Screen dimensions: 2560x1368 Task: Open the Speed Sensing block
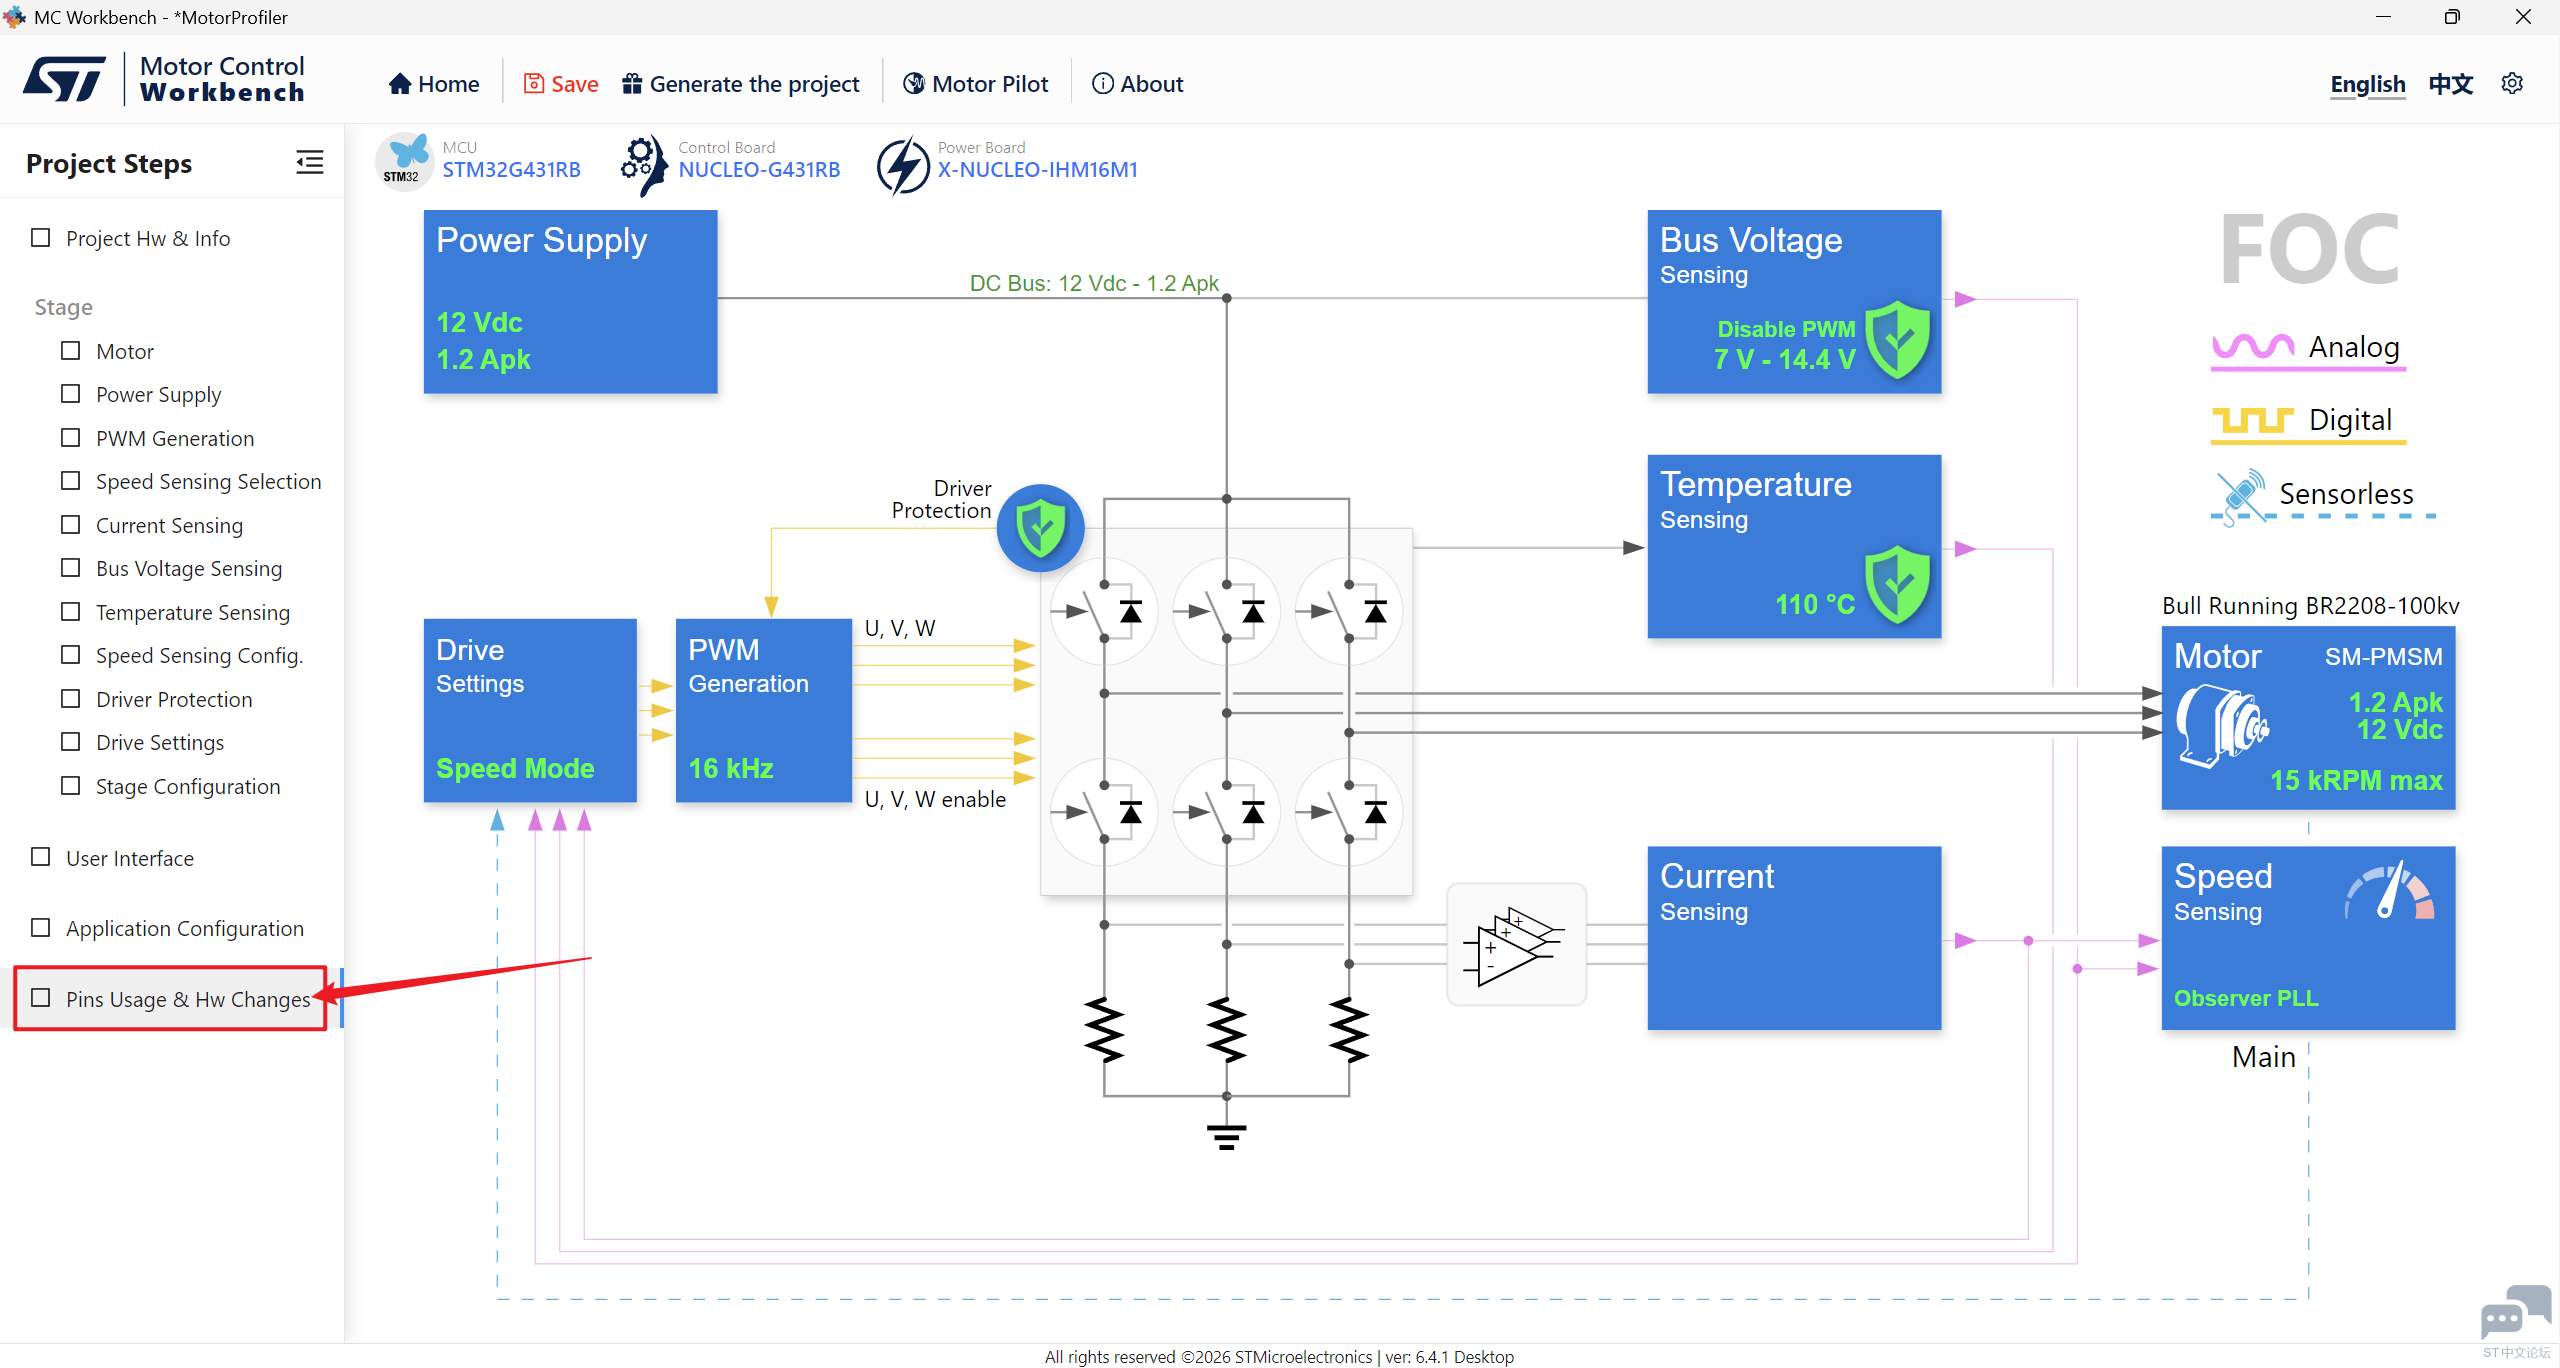(2308, 938)
